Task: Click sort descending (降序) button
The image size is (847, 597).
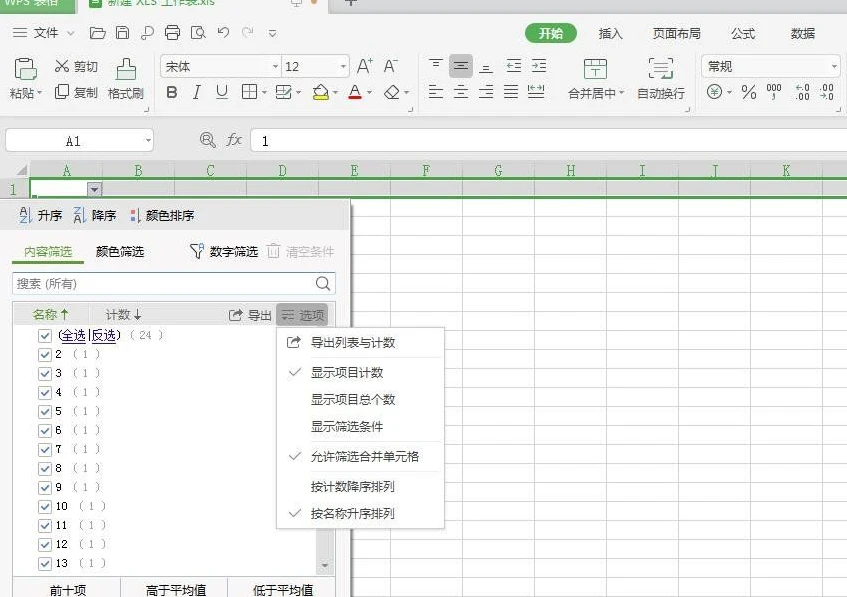Action: pyautogui.click(x=95, y=215)
